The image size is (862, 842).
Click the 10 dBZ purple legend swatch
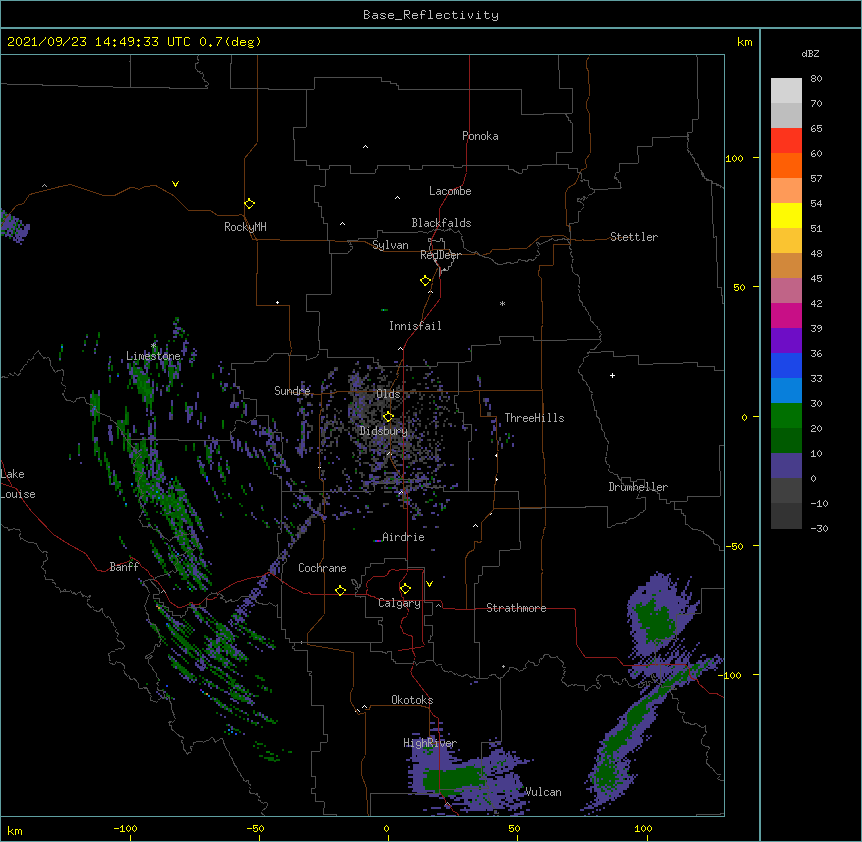(x=786, y=466)
